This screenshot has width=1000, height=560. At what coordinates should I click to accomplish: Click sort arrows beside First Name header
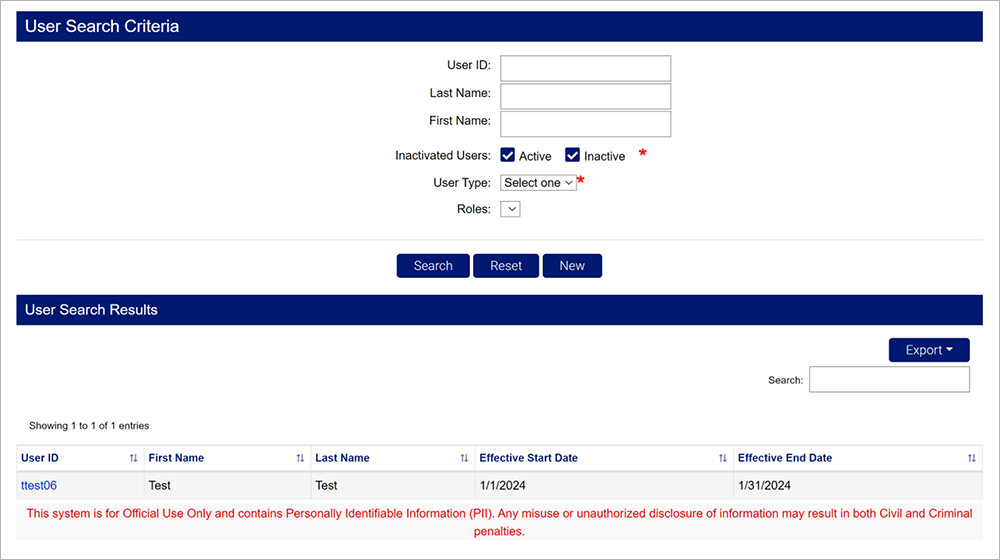click(300, 458)
